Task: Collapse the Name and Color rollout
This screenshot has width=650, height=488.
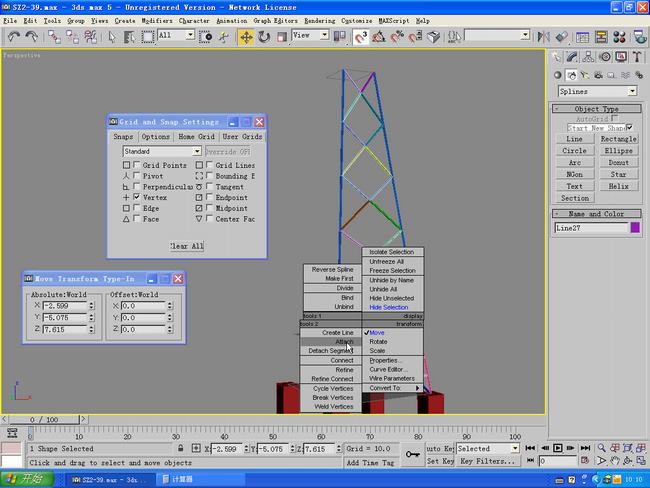Action: click(x=597, y=214)
